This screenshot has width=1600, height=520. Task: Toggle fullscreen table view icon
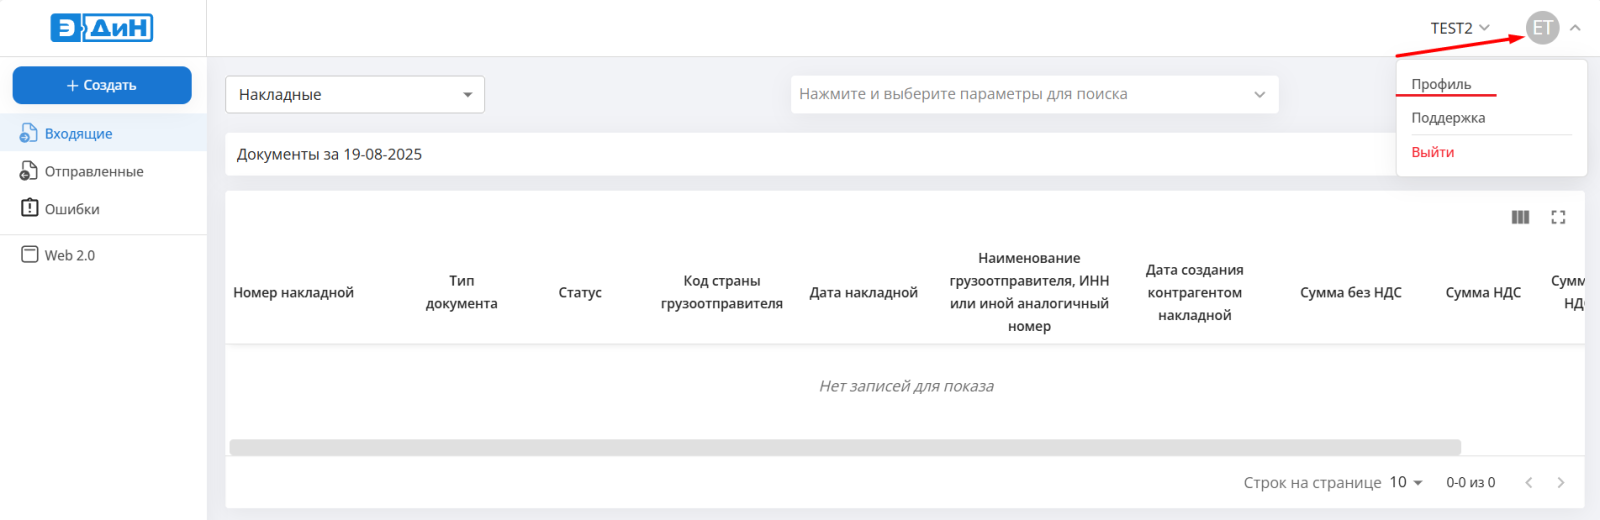(x=1558, y=217)
